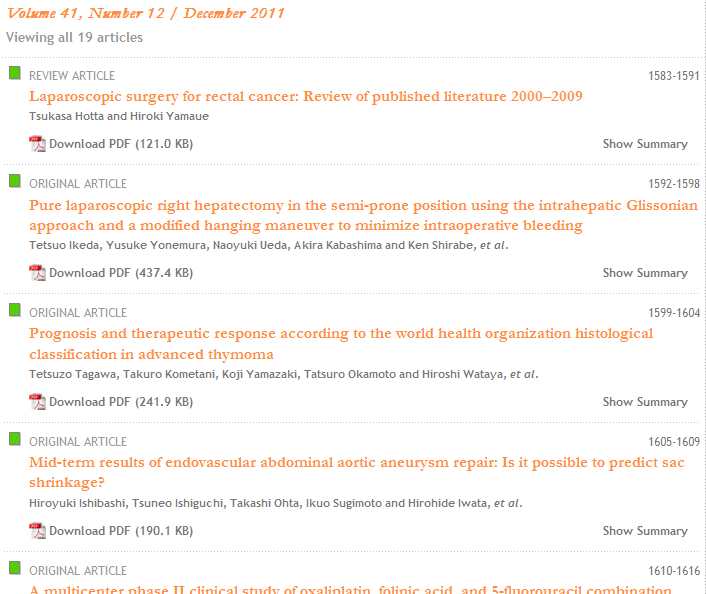706x594 pixels.
Task: Open Mid-term results of endovascular repair title
Action: point(357,472)
